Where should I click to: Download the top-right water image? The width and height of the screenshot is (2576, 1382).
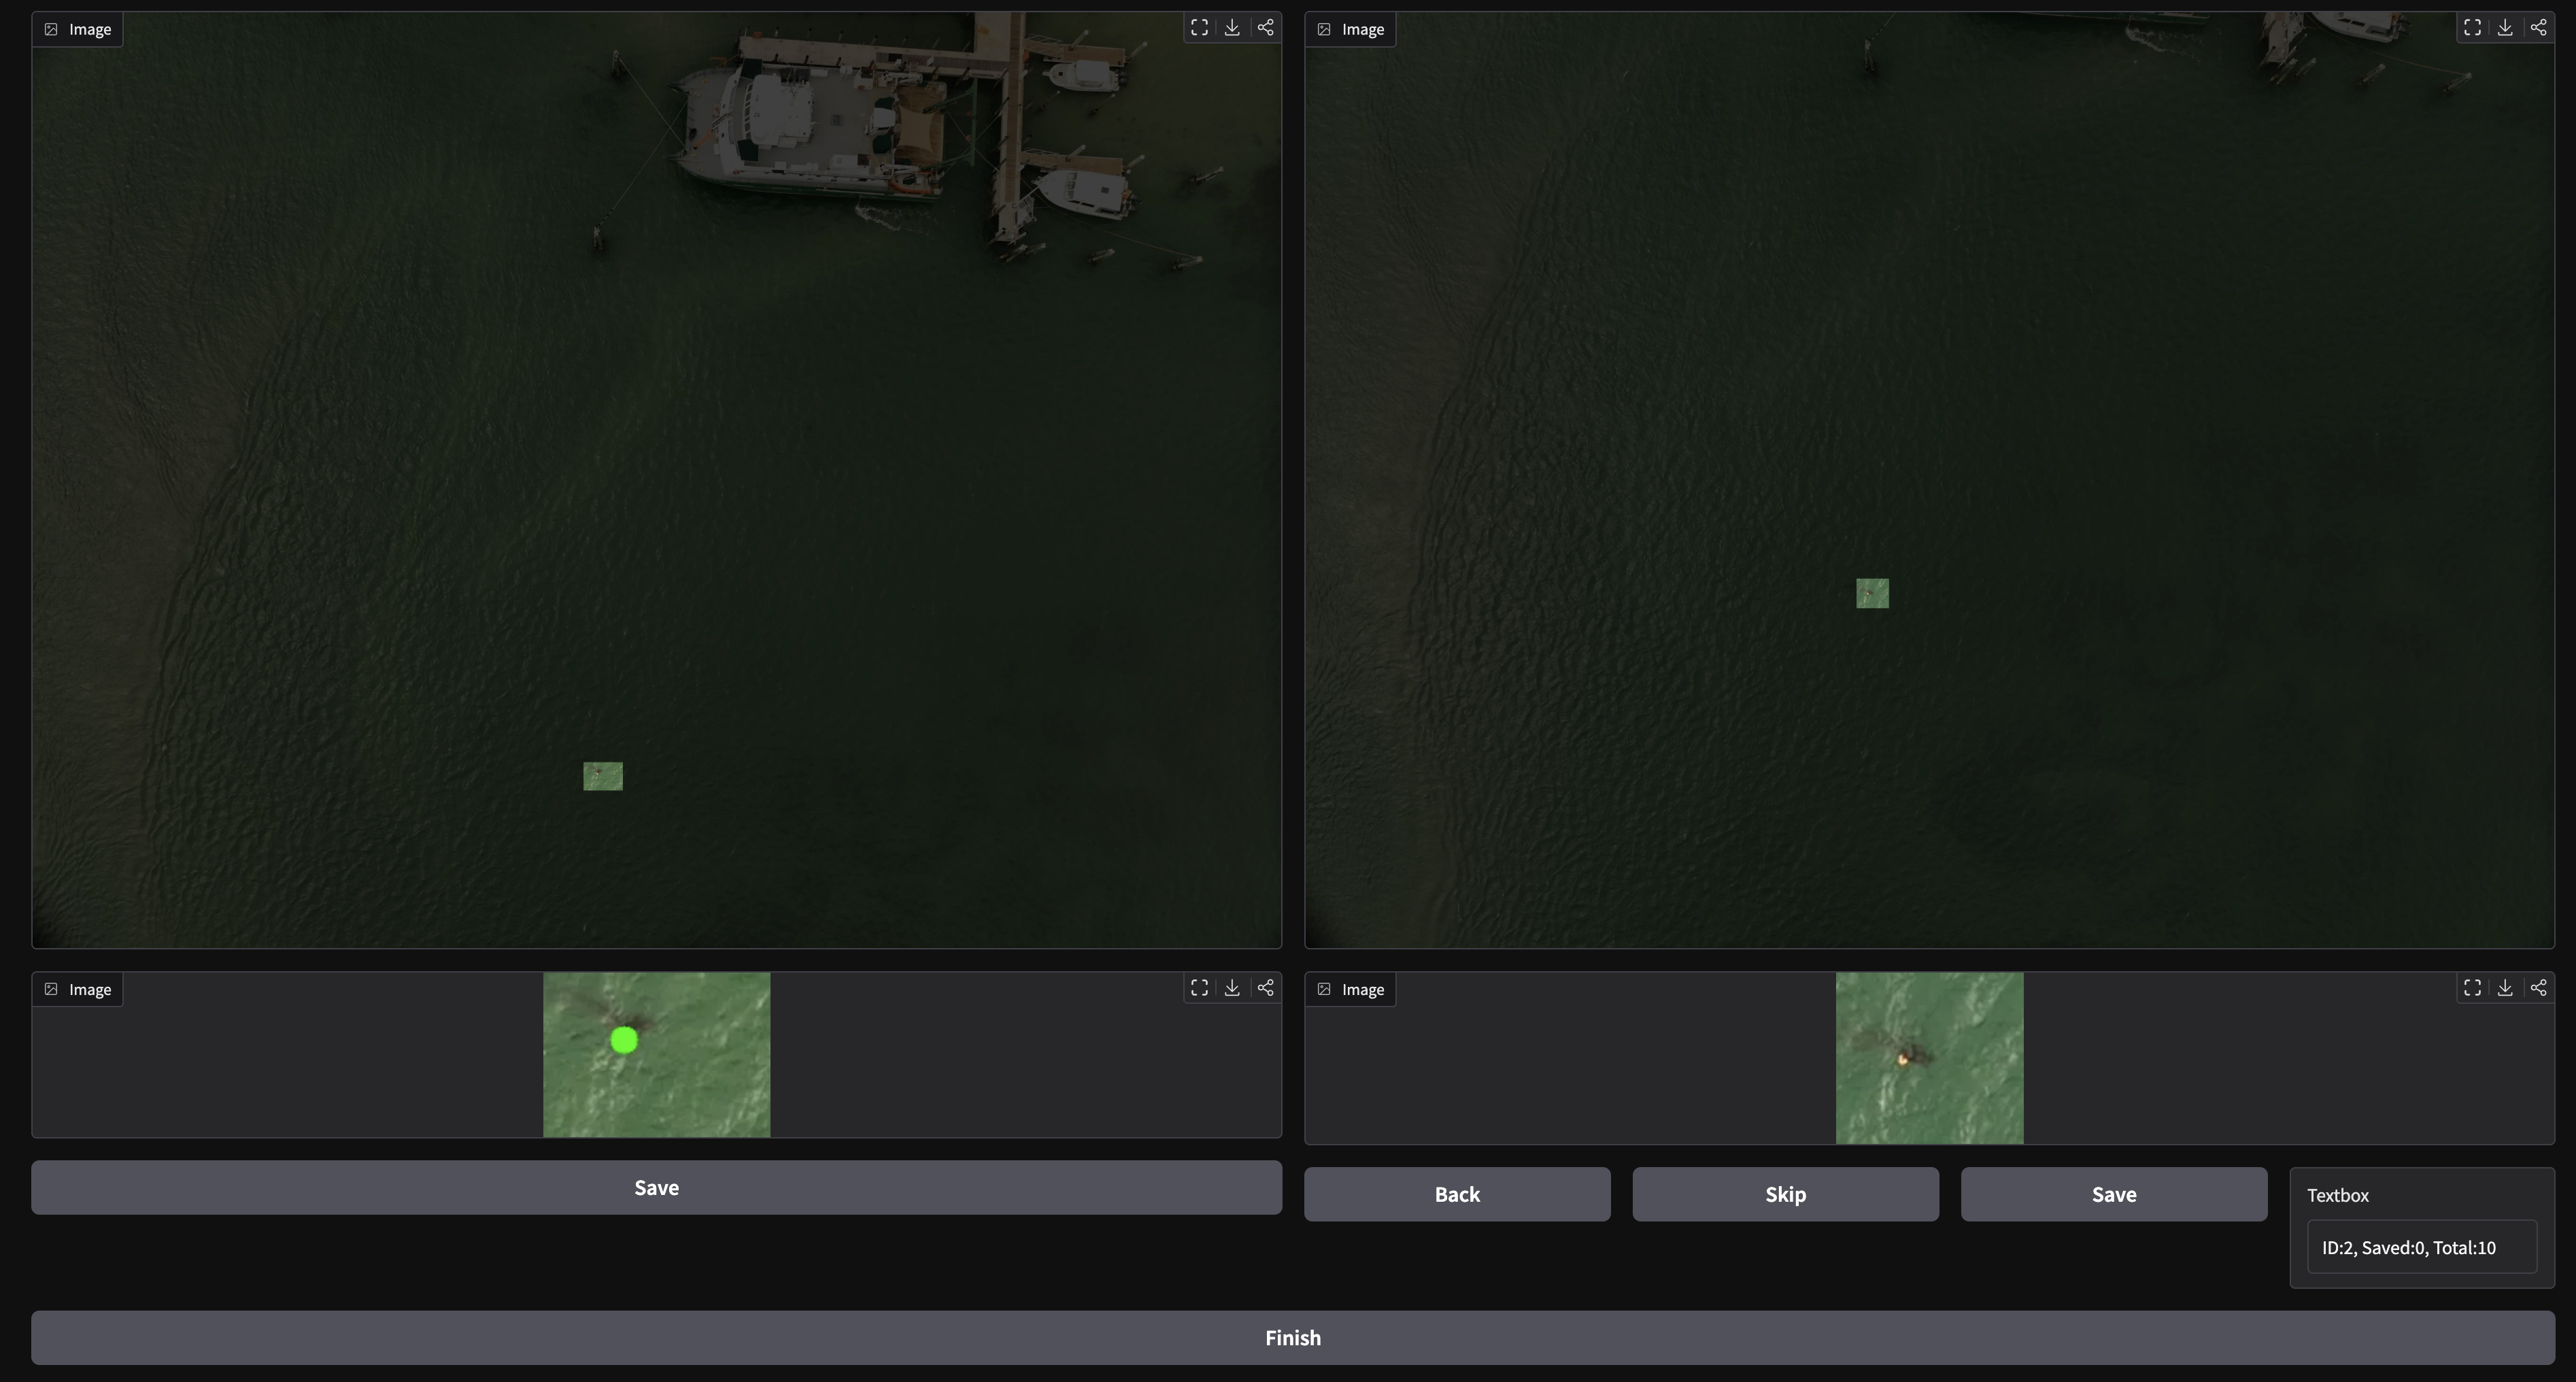tap(2505, 28)
